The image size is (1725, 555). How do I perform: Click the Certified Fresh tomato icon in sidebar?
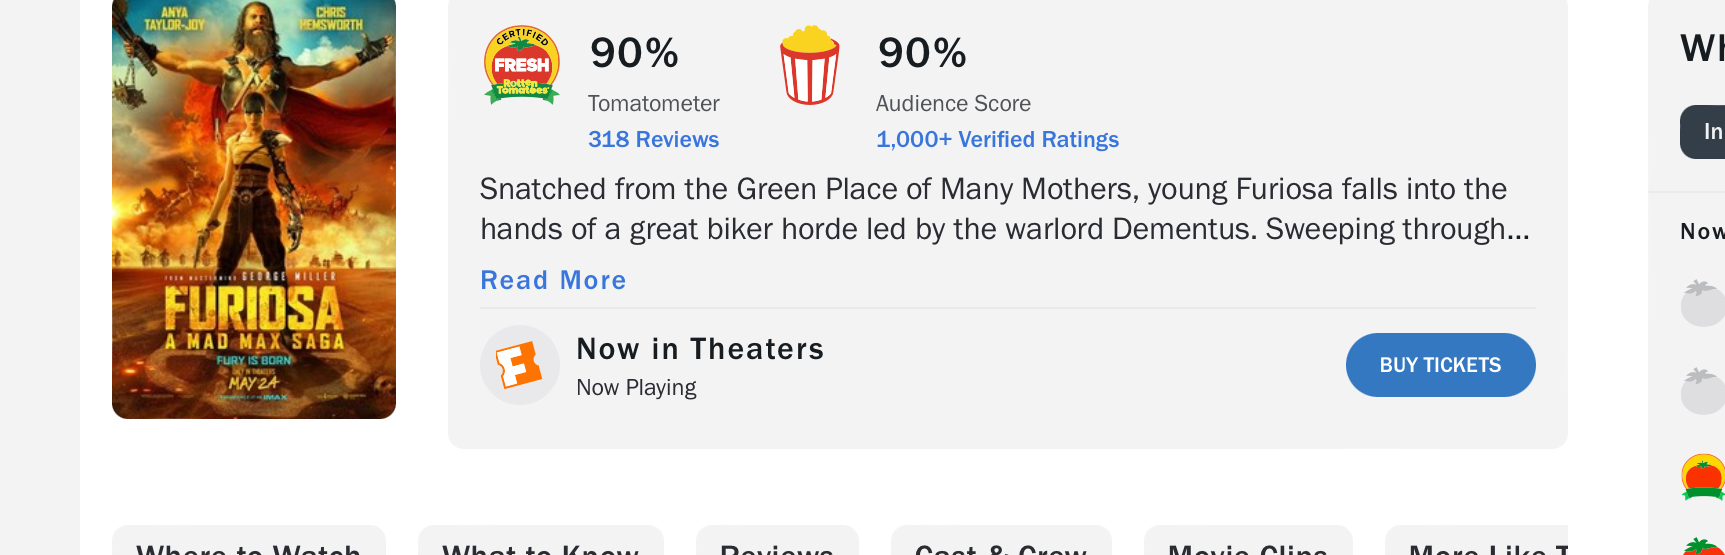1702,477
